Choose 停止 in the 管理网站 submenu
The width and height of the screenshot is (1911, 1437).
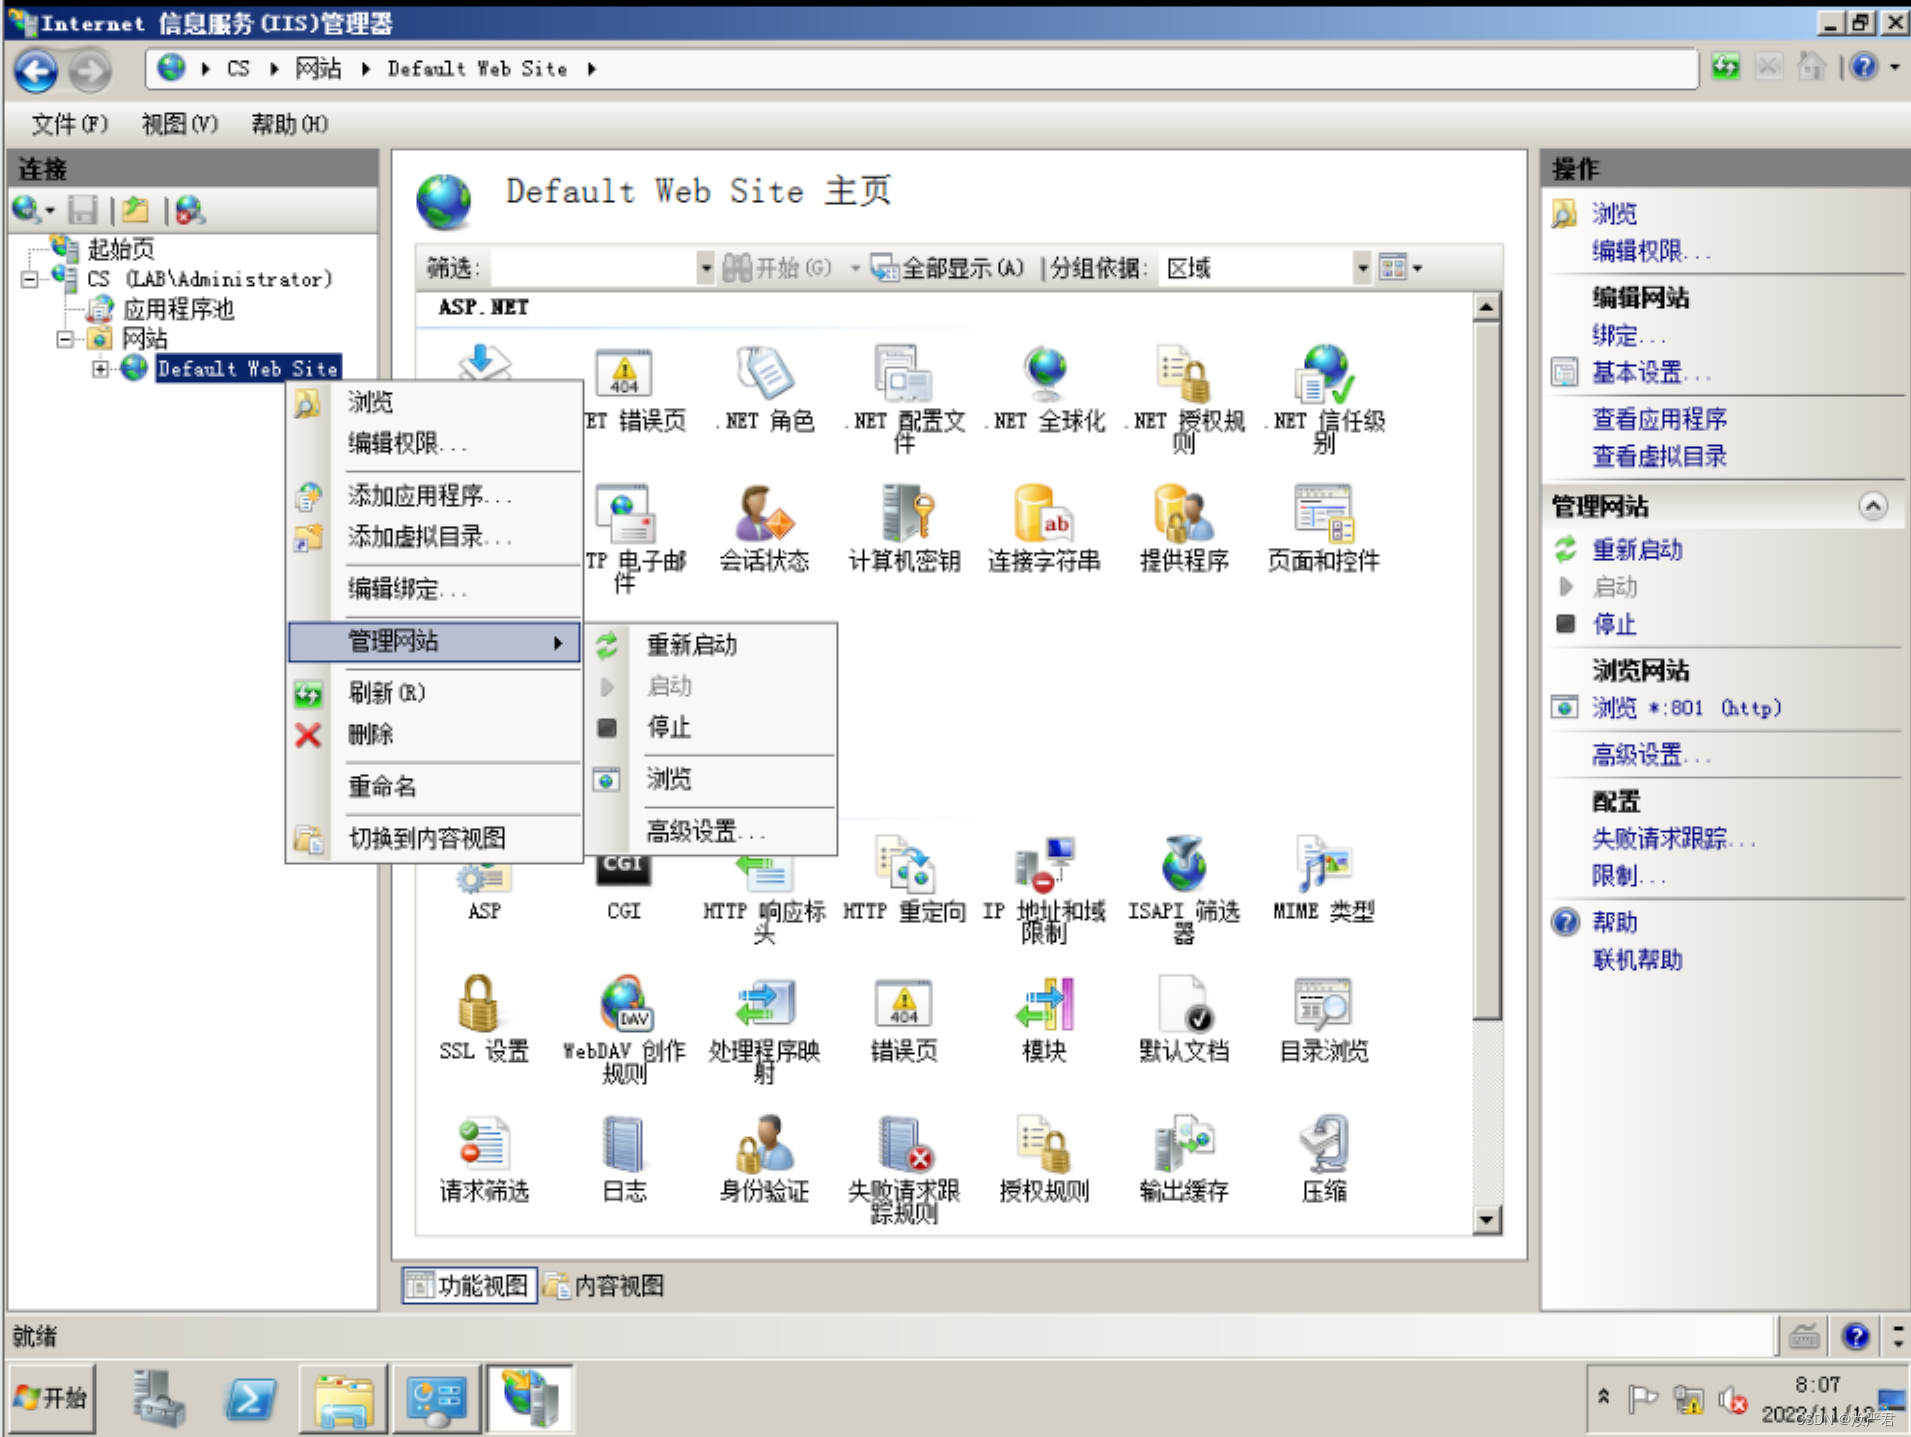711,727
